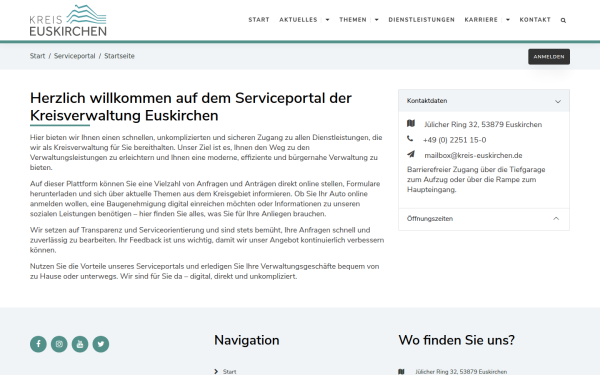Click the mailbox@kreis-euskirchen.de email address

coord(473,155)
